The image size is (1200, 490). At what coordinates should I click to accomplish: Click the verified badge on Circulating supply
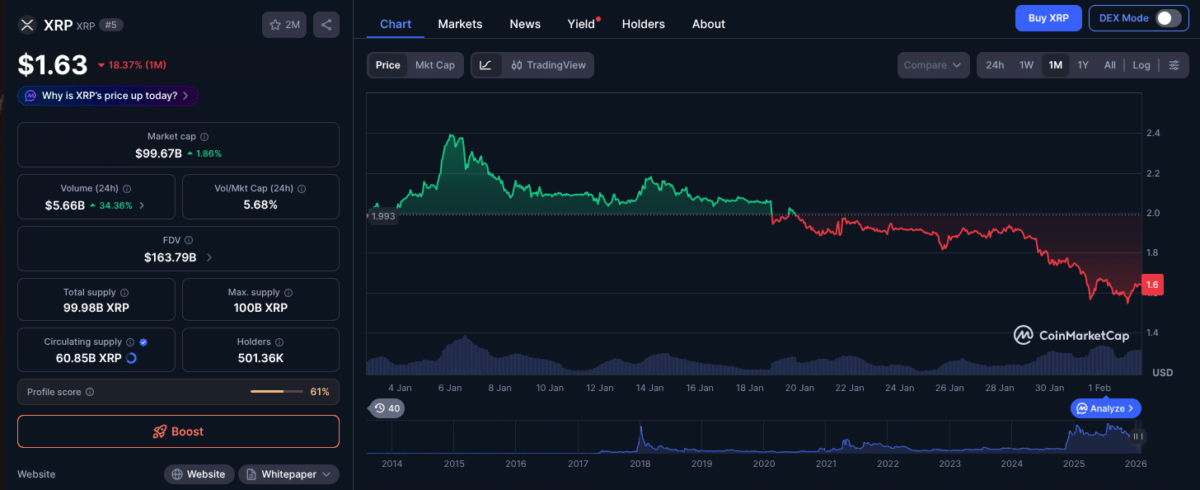click(144, 341)
